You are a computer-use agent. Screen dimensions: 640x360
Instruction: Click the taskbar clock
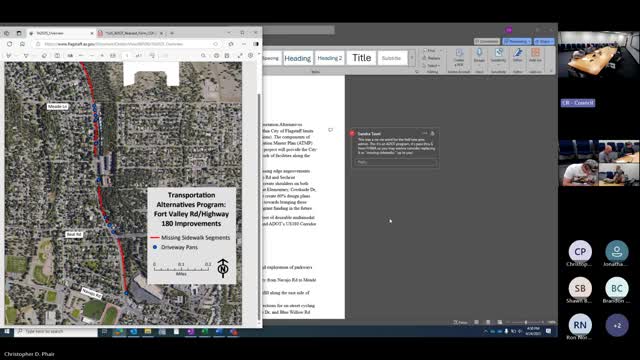pos(533,331)
